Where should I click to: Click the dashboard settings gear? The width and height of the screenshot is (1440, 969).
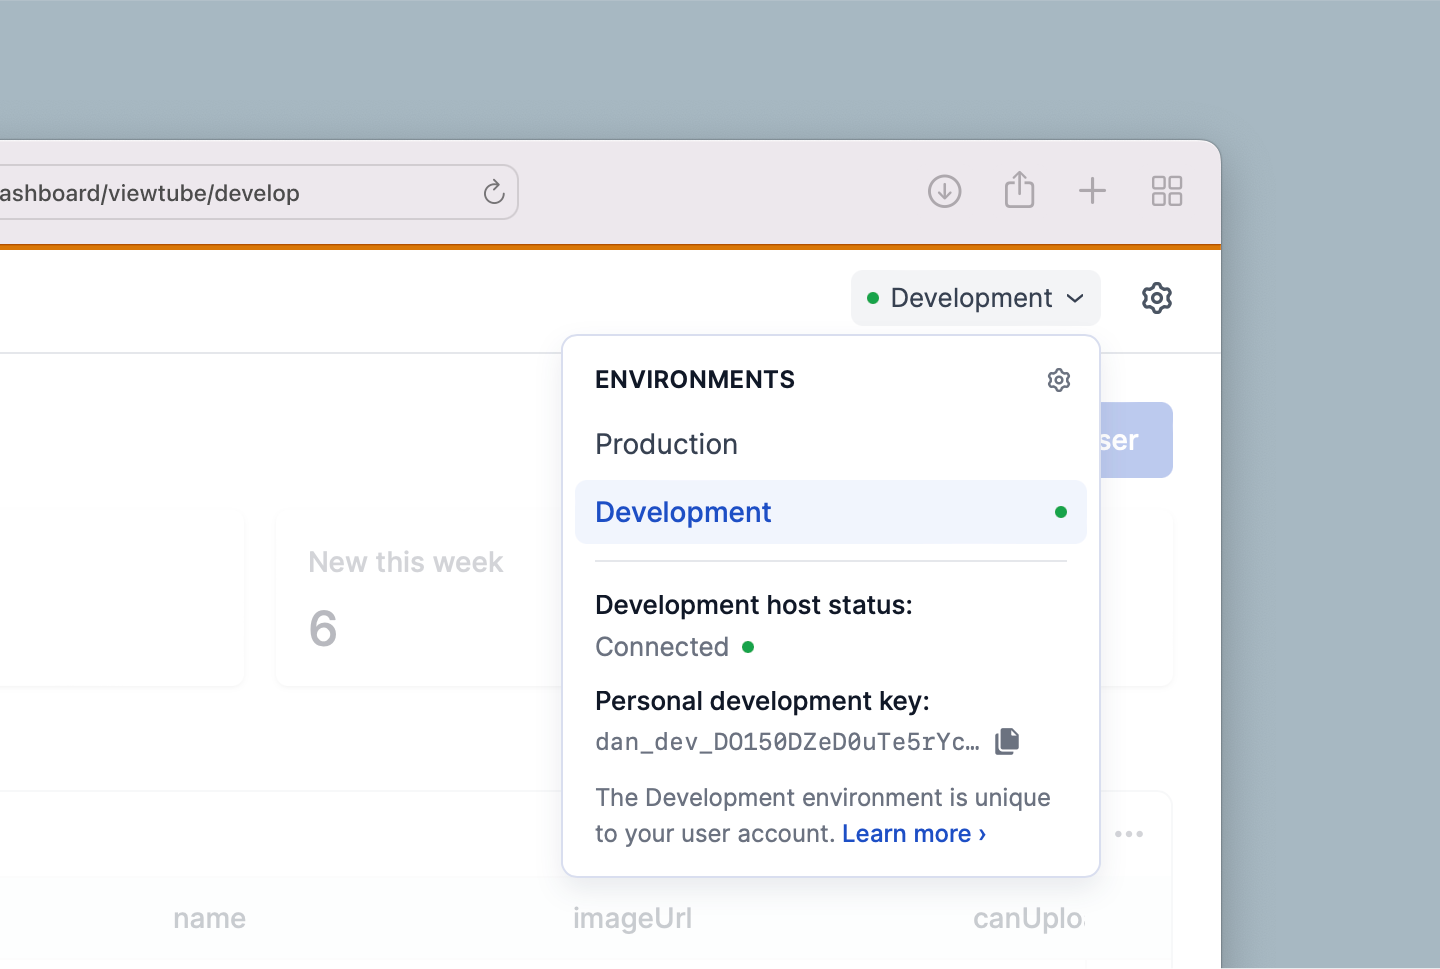pos(1156,297)
